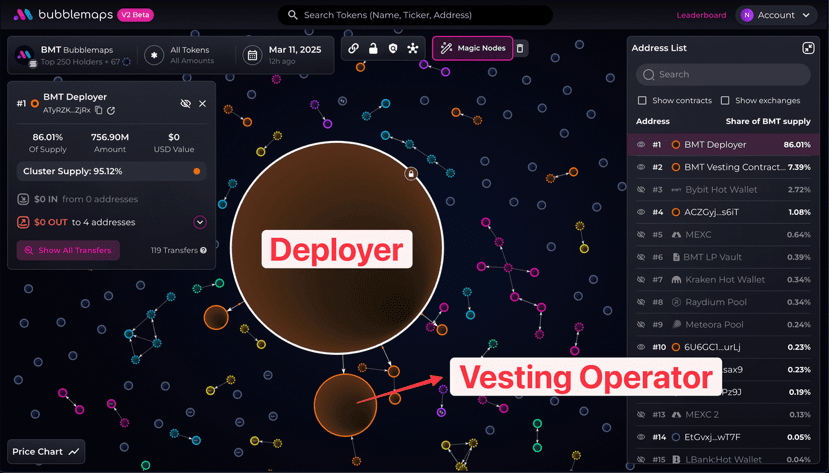
Task: Open the Price Chart panel
Action: pyautogui.click(x=46, y=452)
